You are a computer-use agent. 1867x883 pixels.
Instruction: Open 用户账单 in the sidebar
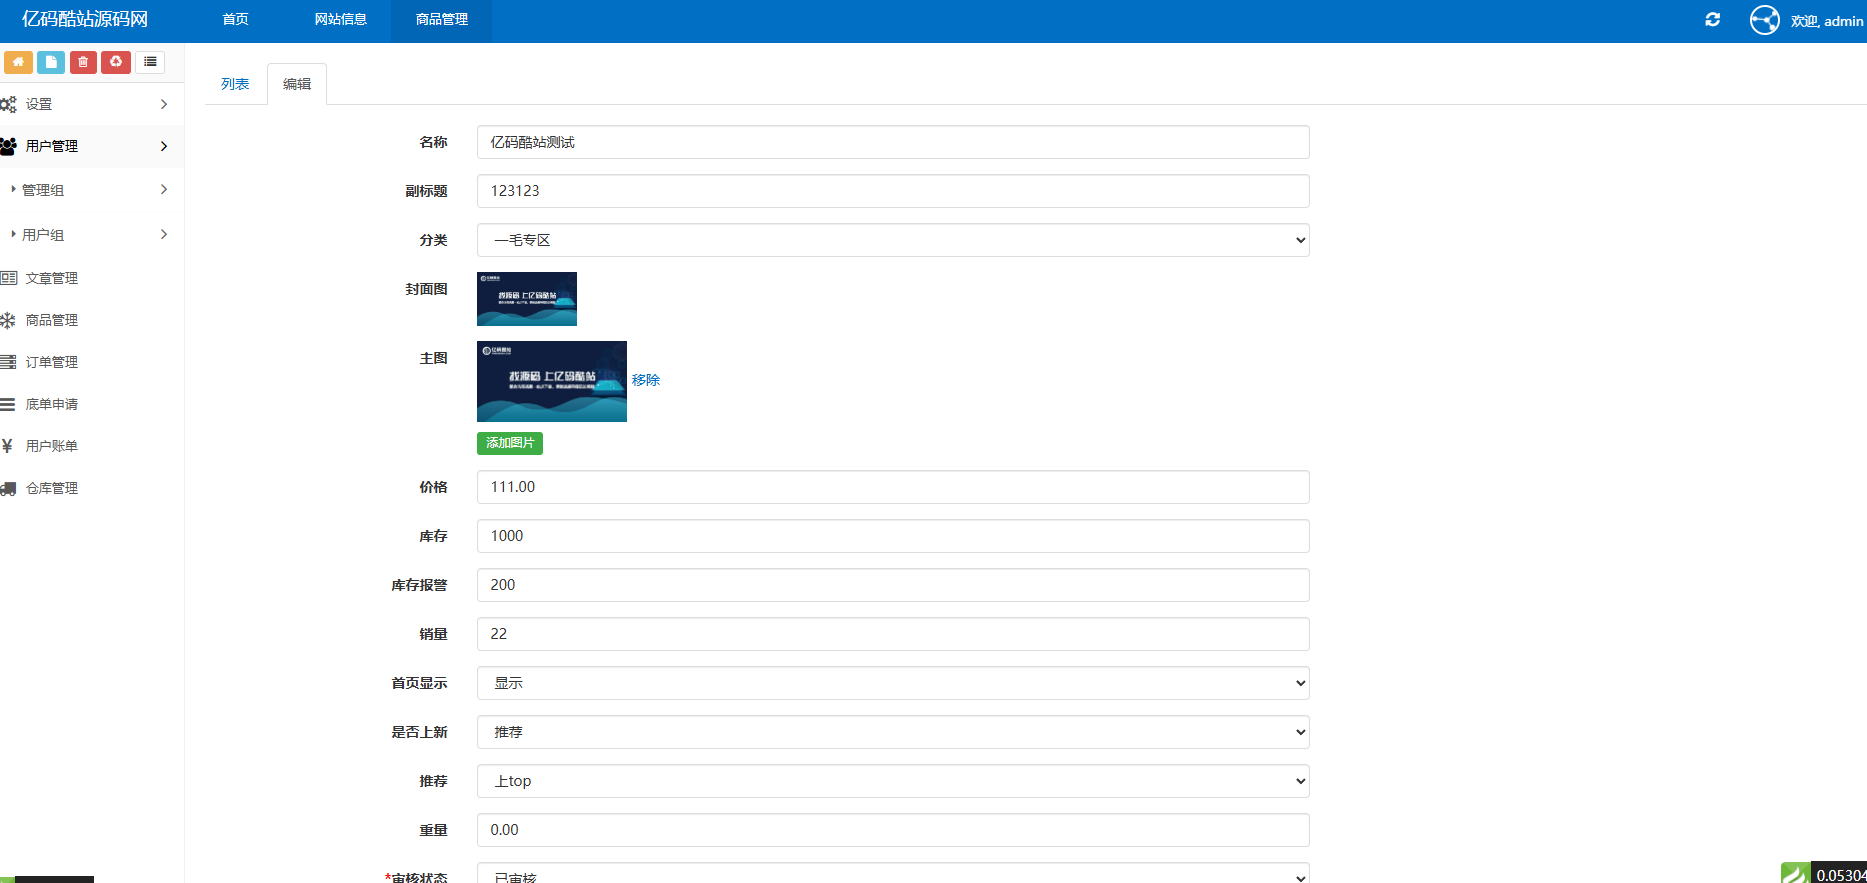(52, 446)
